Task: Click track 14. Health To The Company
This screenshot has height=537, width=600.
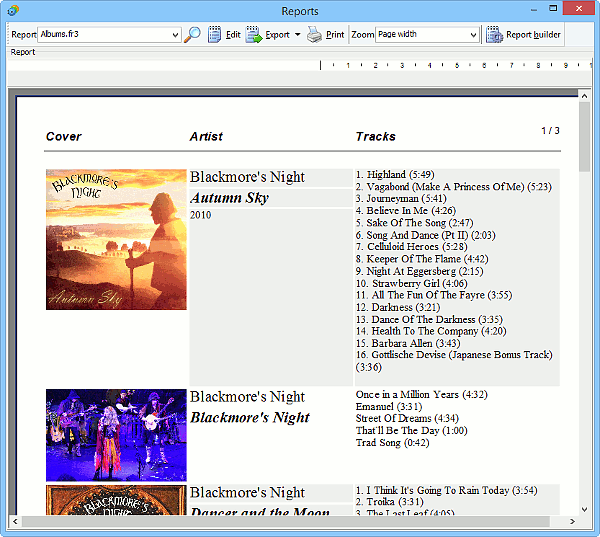Action: (431, 331)
